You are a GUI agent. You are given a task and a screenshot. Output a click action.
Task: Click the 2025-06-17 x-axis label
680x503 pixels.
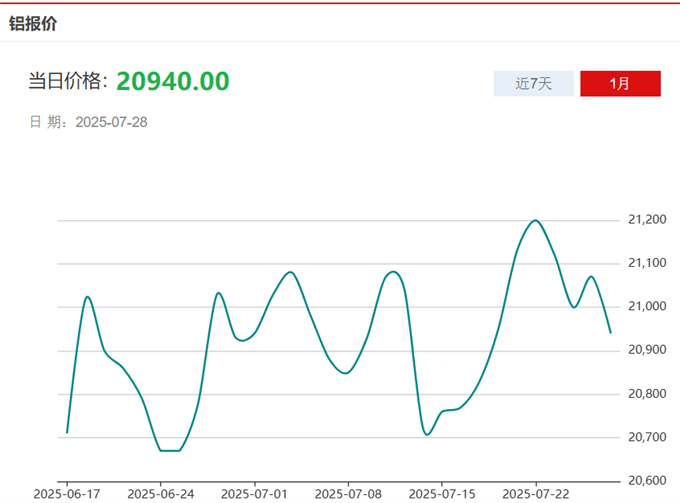point(66,494)
